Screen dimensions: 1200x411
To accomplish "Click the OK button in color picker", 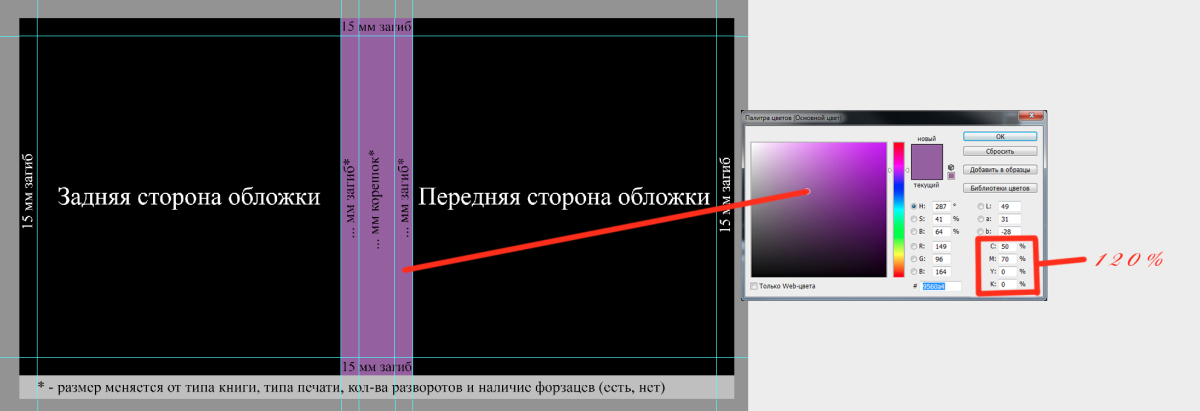I will coord(1000,136).
